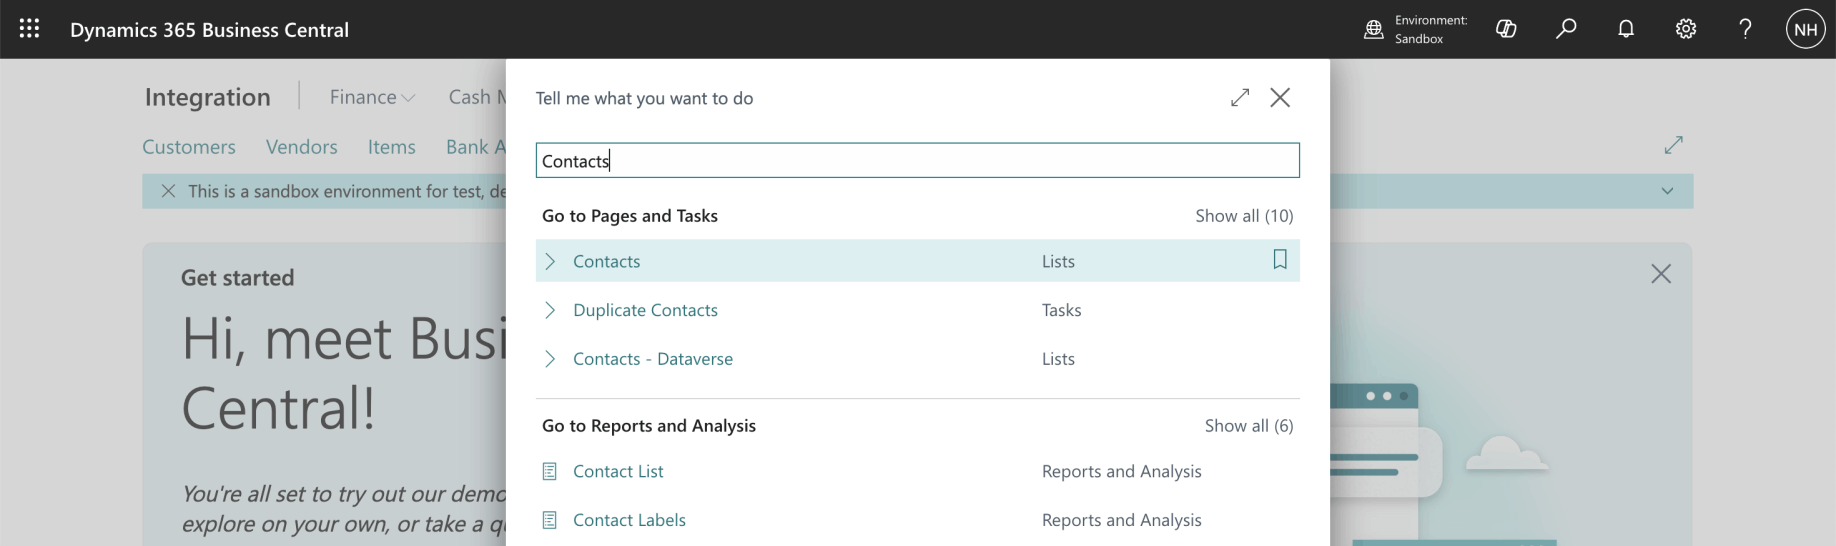Open the Vendors menu item
This screenshot has height=546, width=1836.
tap(301, 147)
